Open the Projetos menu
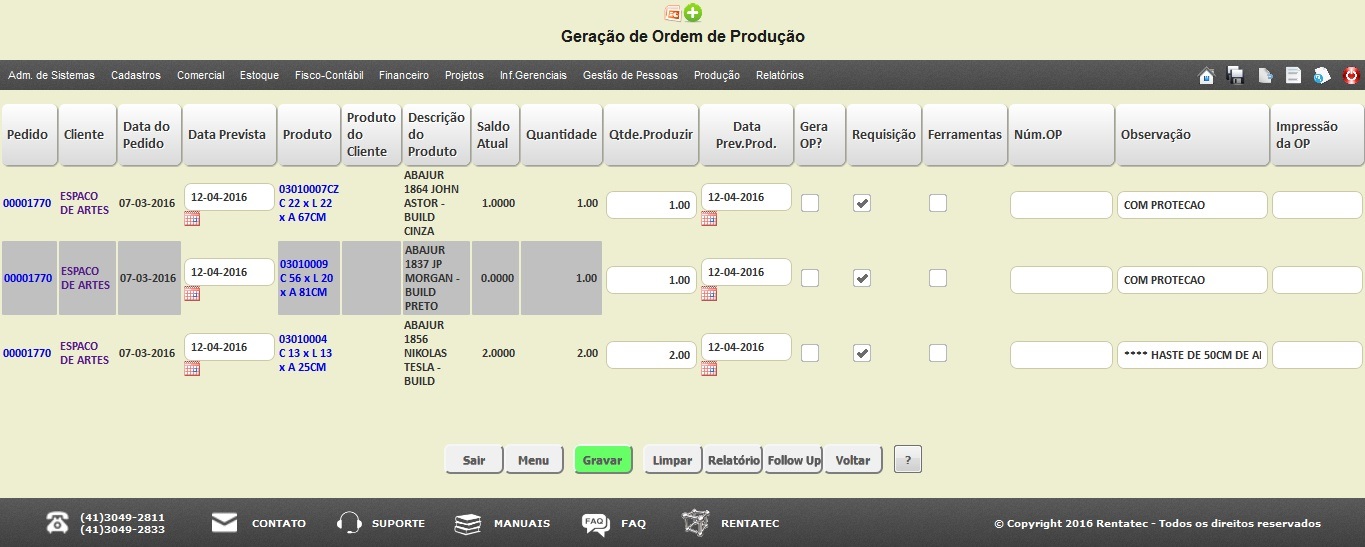1365x547 pixels. (x=464, y=75)
